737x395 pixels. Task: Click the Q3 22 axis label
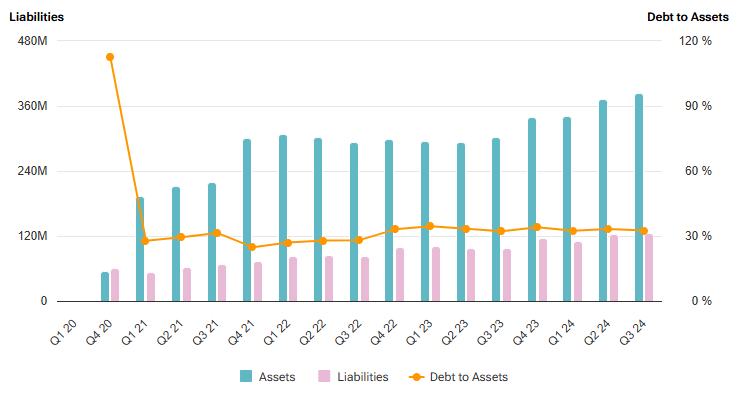click(348, 332)
